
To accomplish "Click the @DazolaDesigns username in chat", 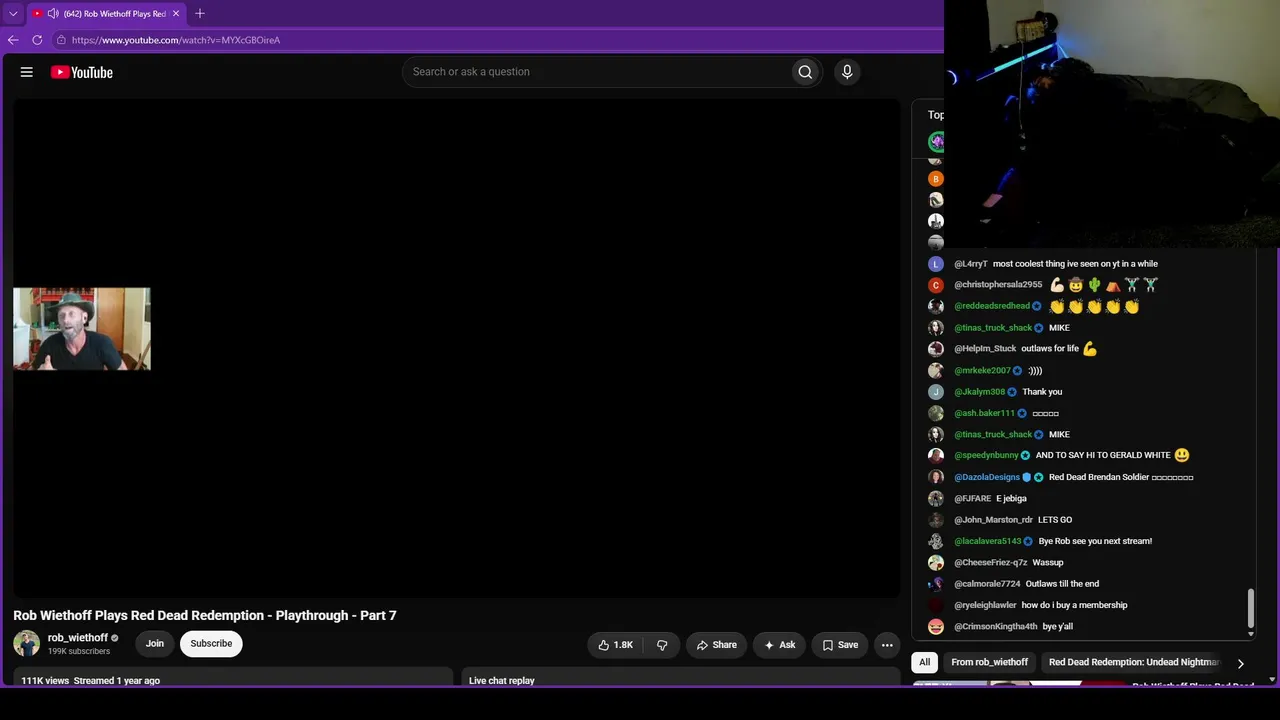I will click(x=987, y=477).
